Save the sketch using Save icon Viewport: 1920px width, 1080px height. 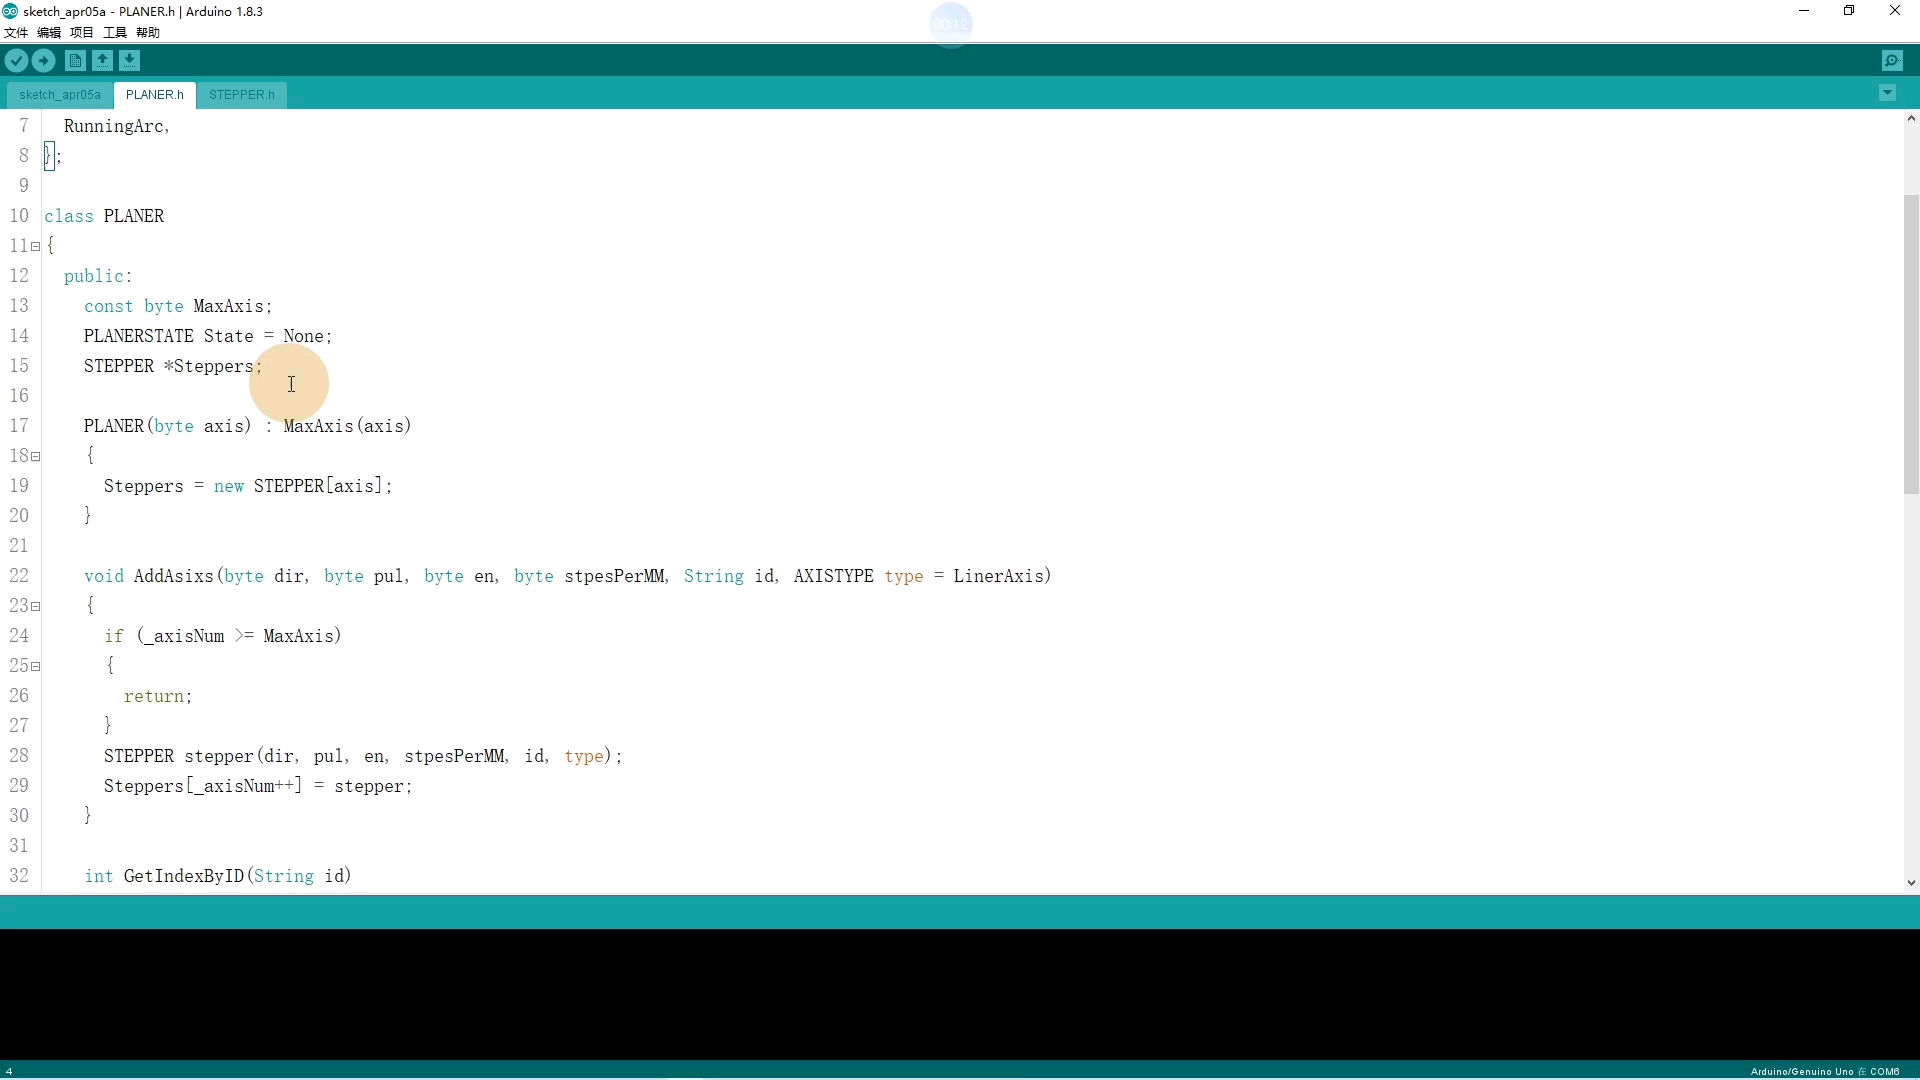130,61
